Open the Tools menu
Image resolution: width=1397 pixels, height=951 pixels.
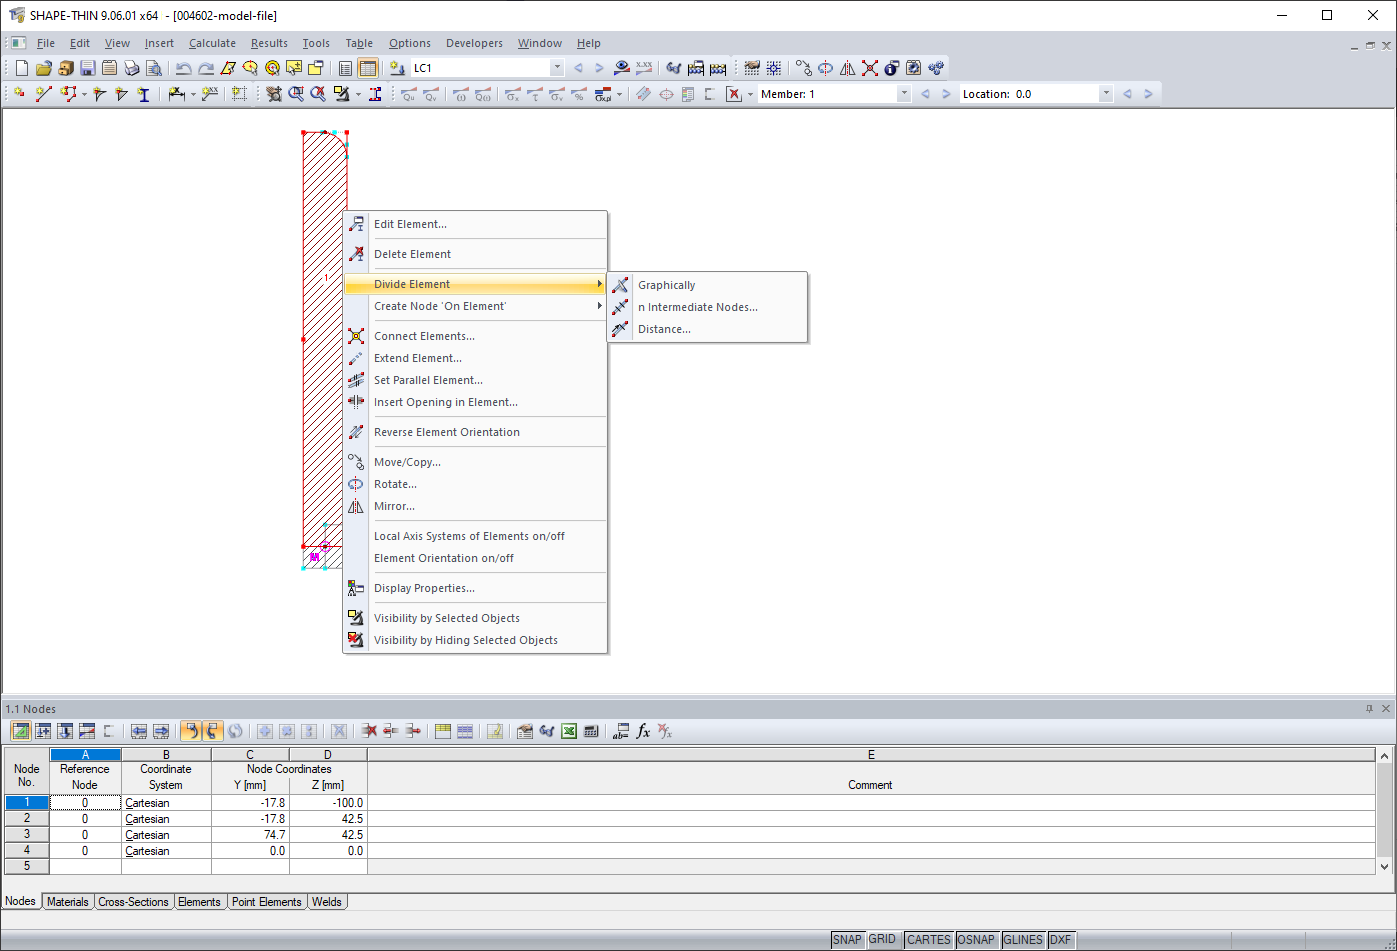[316, 43]
